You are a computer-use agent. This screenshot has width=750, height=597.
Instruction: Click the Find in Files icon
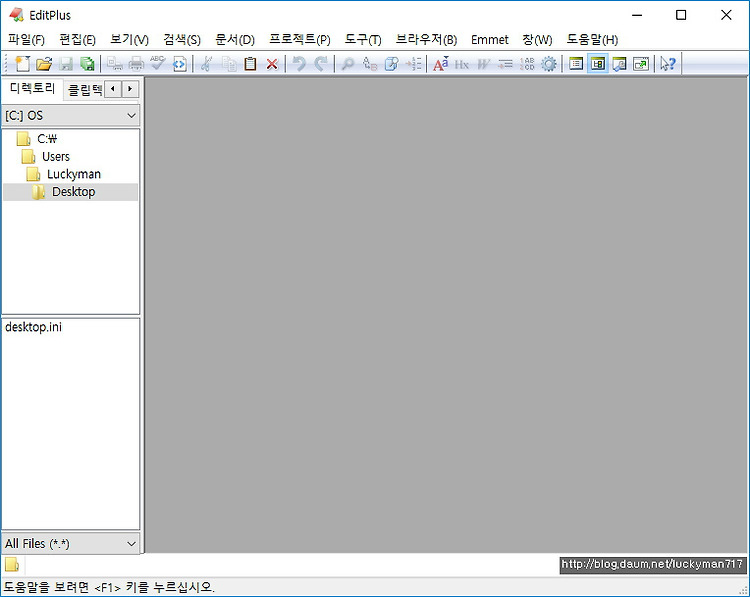pos(391,64)
